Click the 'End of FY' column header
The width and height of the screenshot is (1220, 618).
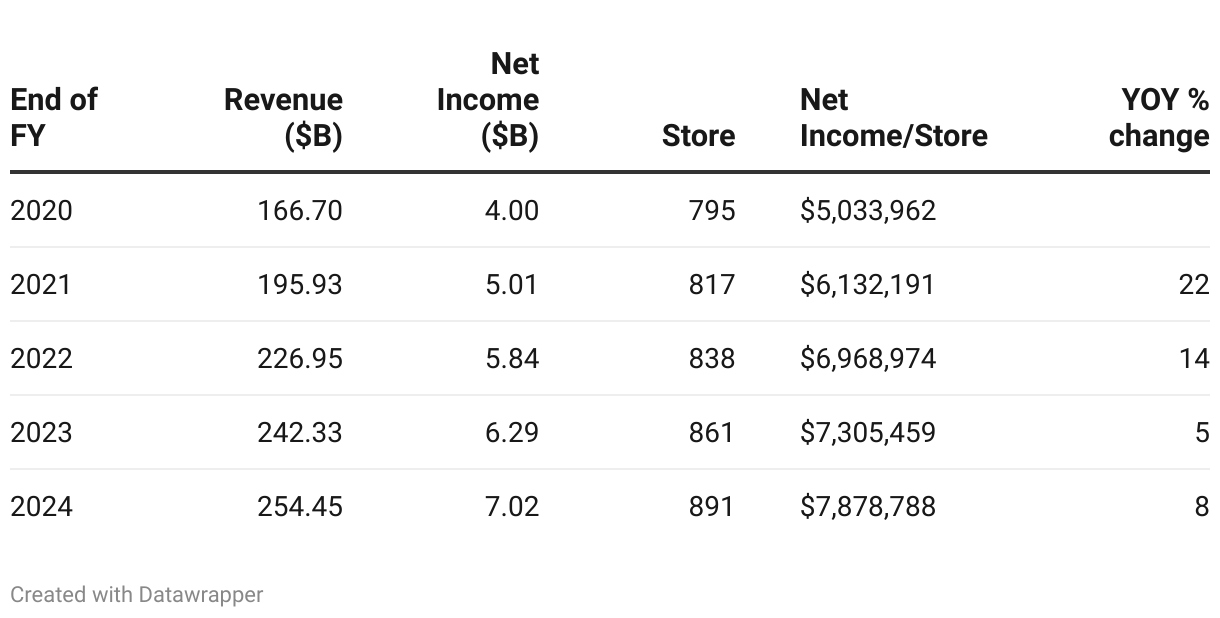(54, 117)
